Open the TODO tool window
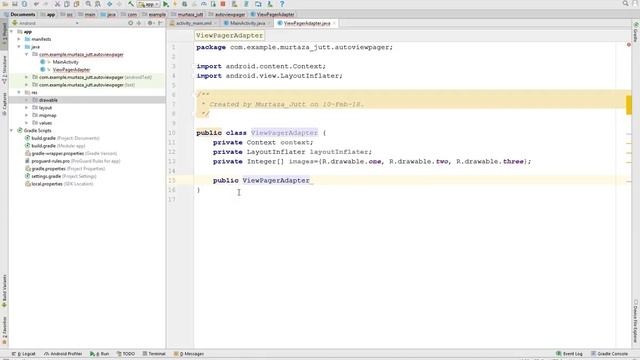This screenshot has width=640, height=360. pyautogui.click(x=126, y=354)
